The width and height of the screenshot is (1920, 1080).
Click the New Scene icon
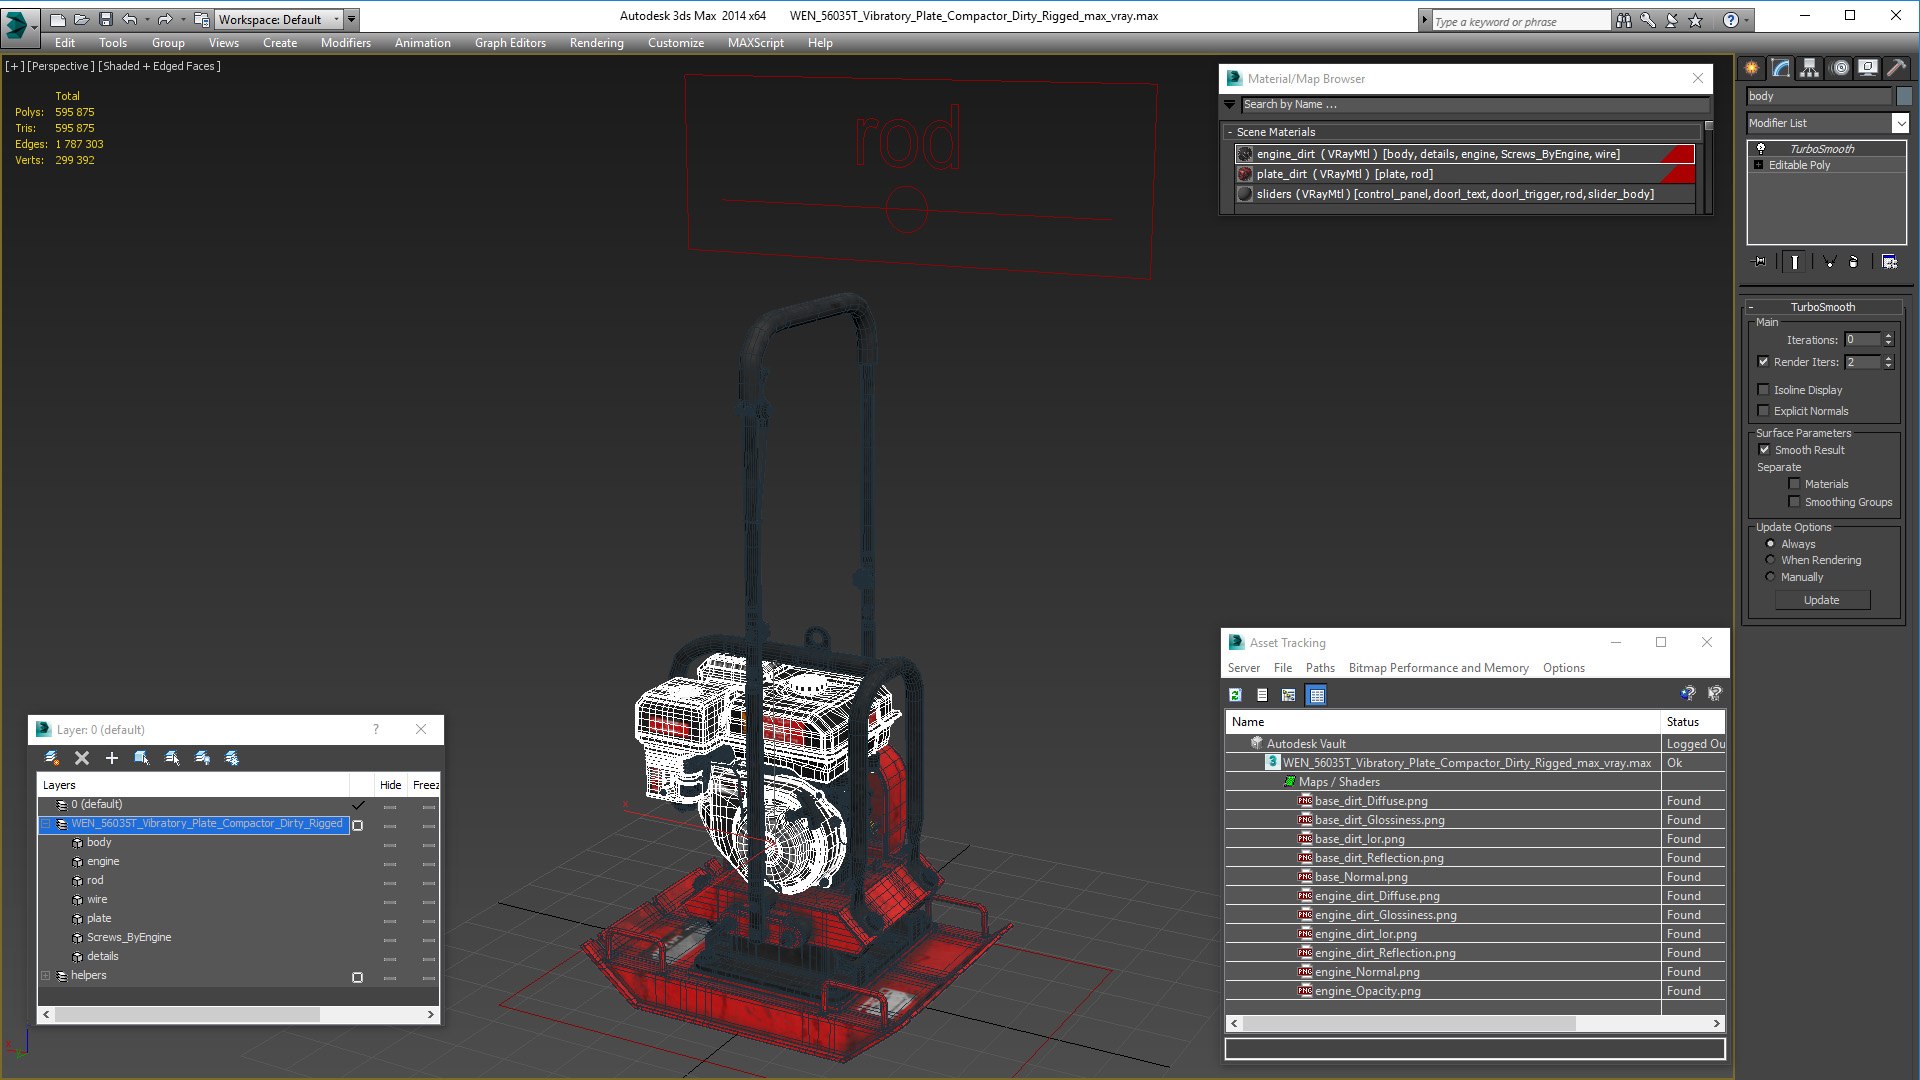pos(57,19)
